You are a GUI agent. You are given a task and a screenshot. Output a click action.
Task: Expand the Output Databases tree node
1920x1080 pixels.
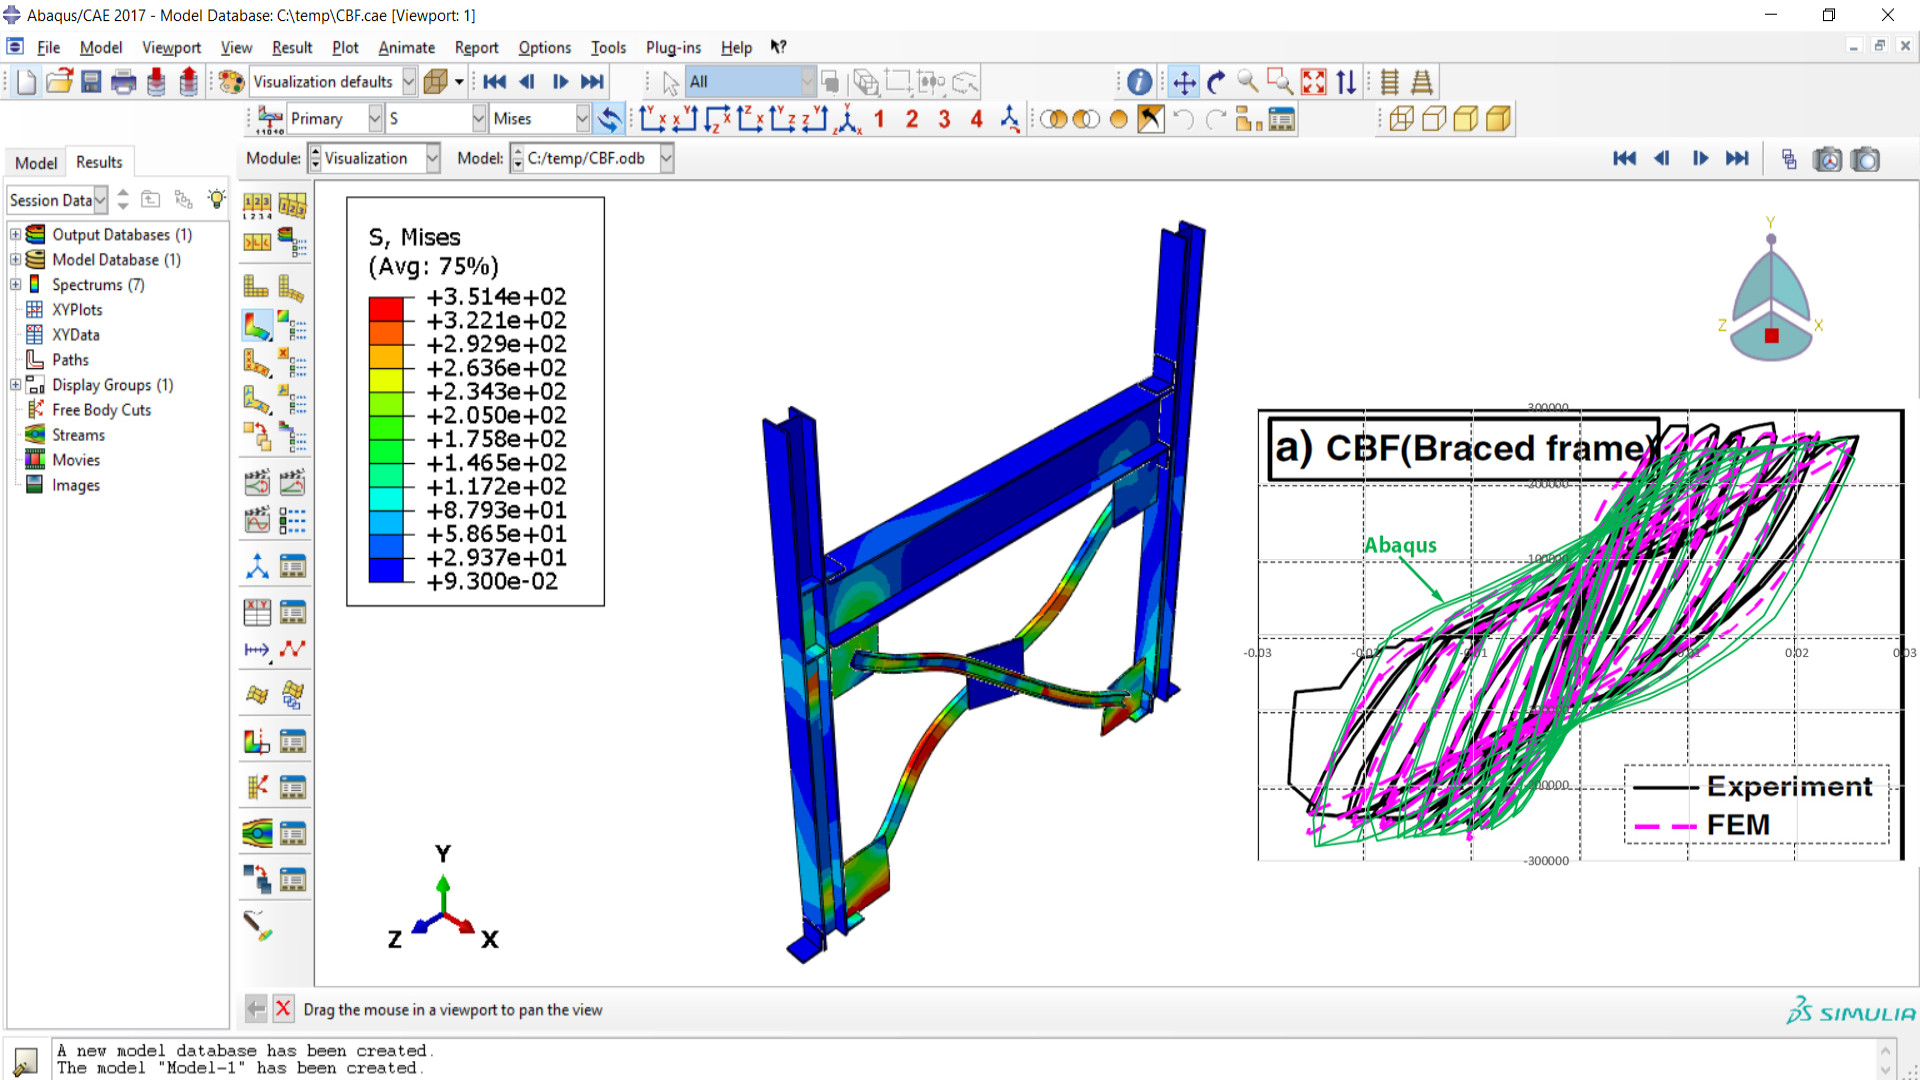tap(16, 234)
